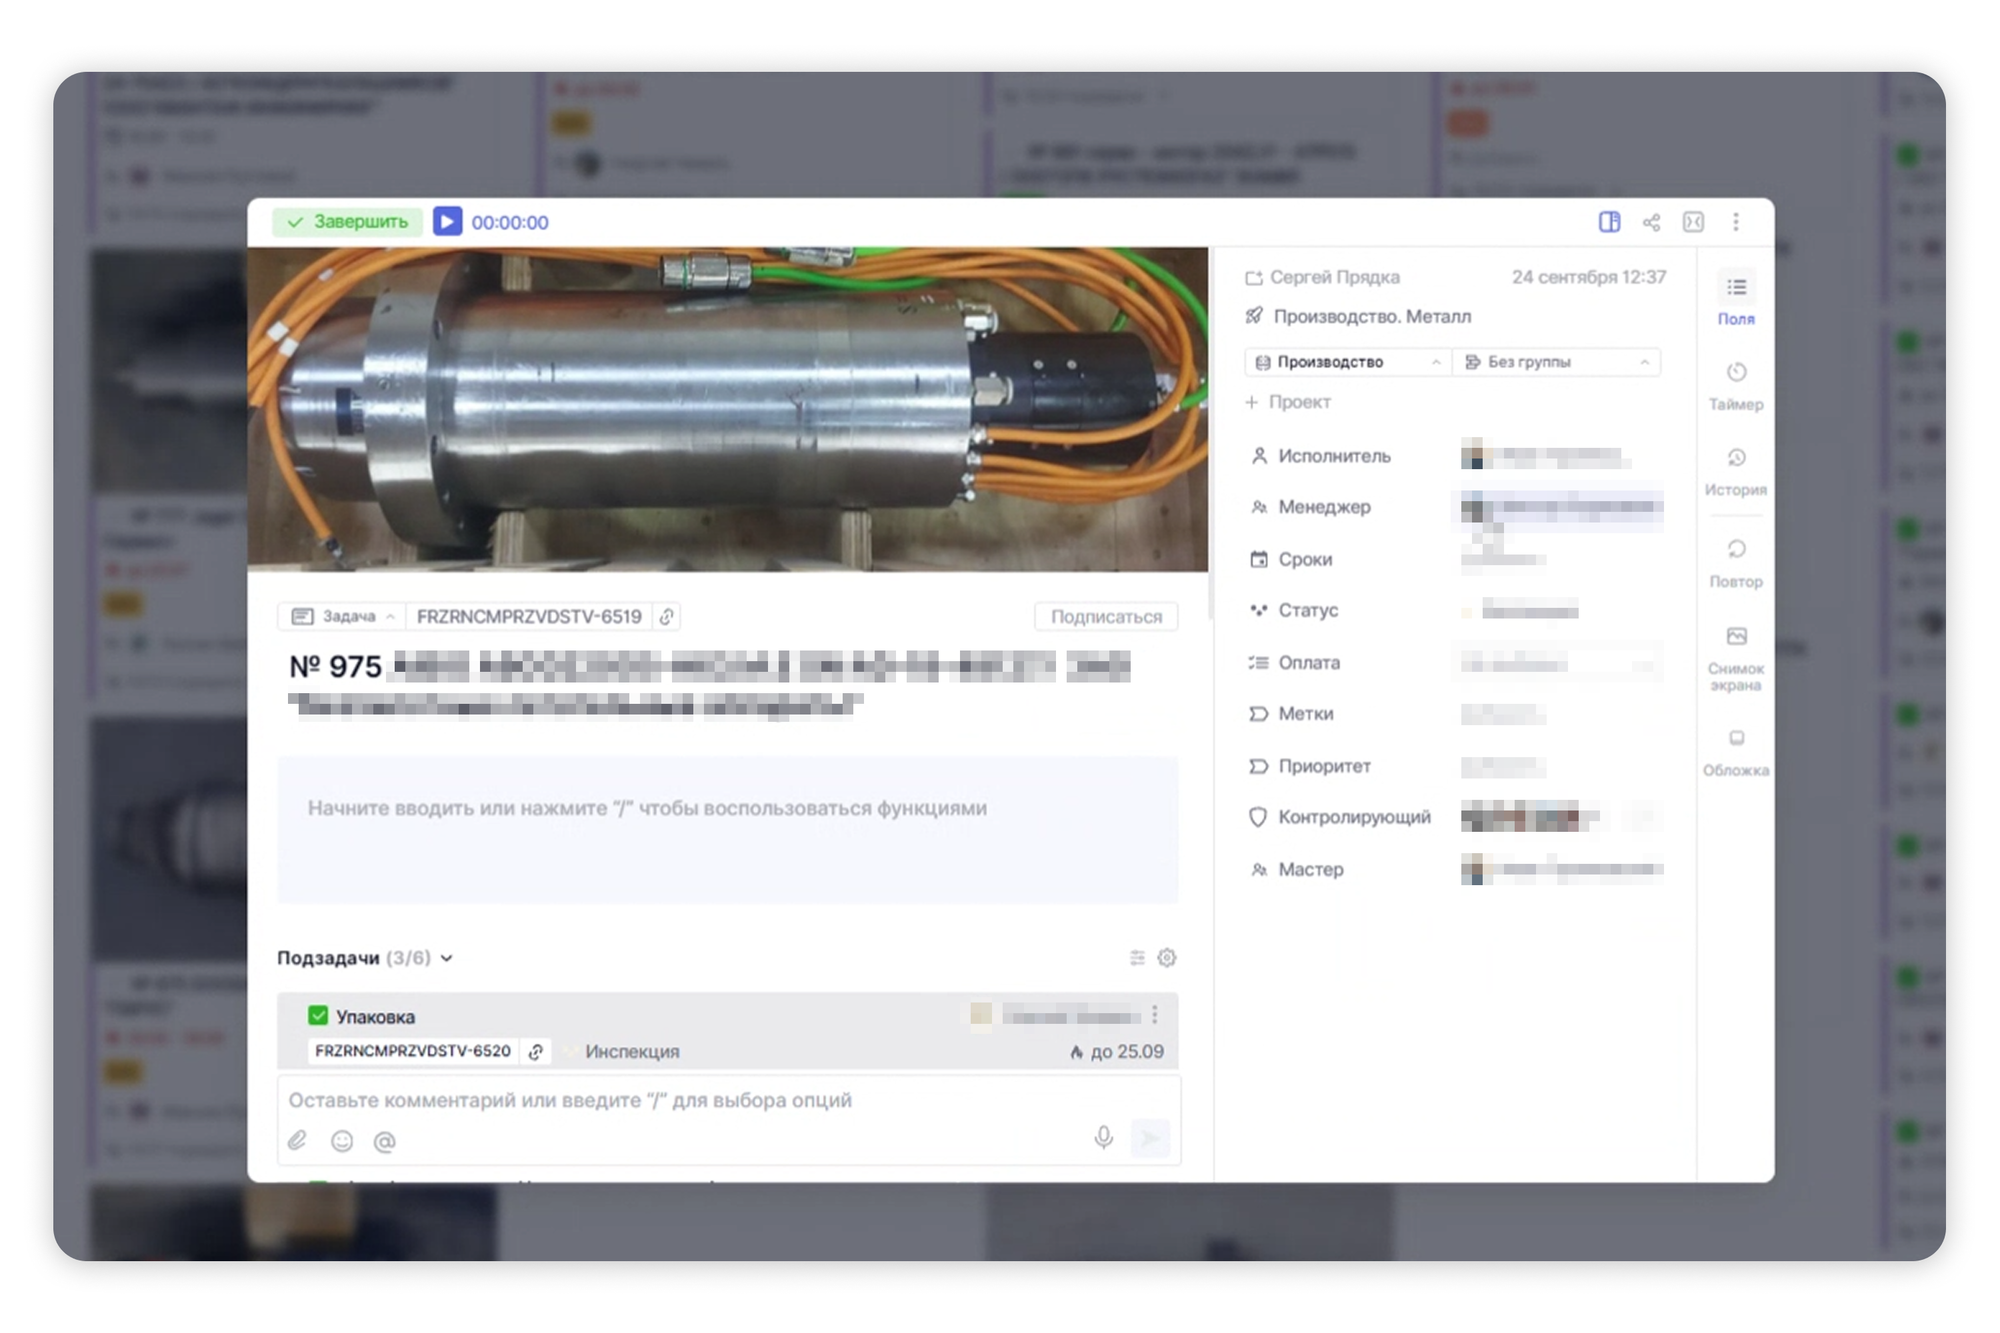Expand task to fullscreen view icon
The image size is (2000, 1333).
(x=1693, y=222)
